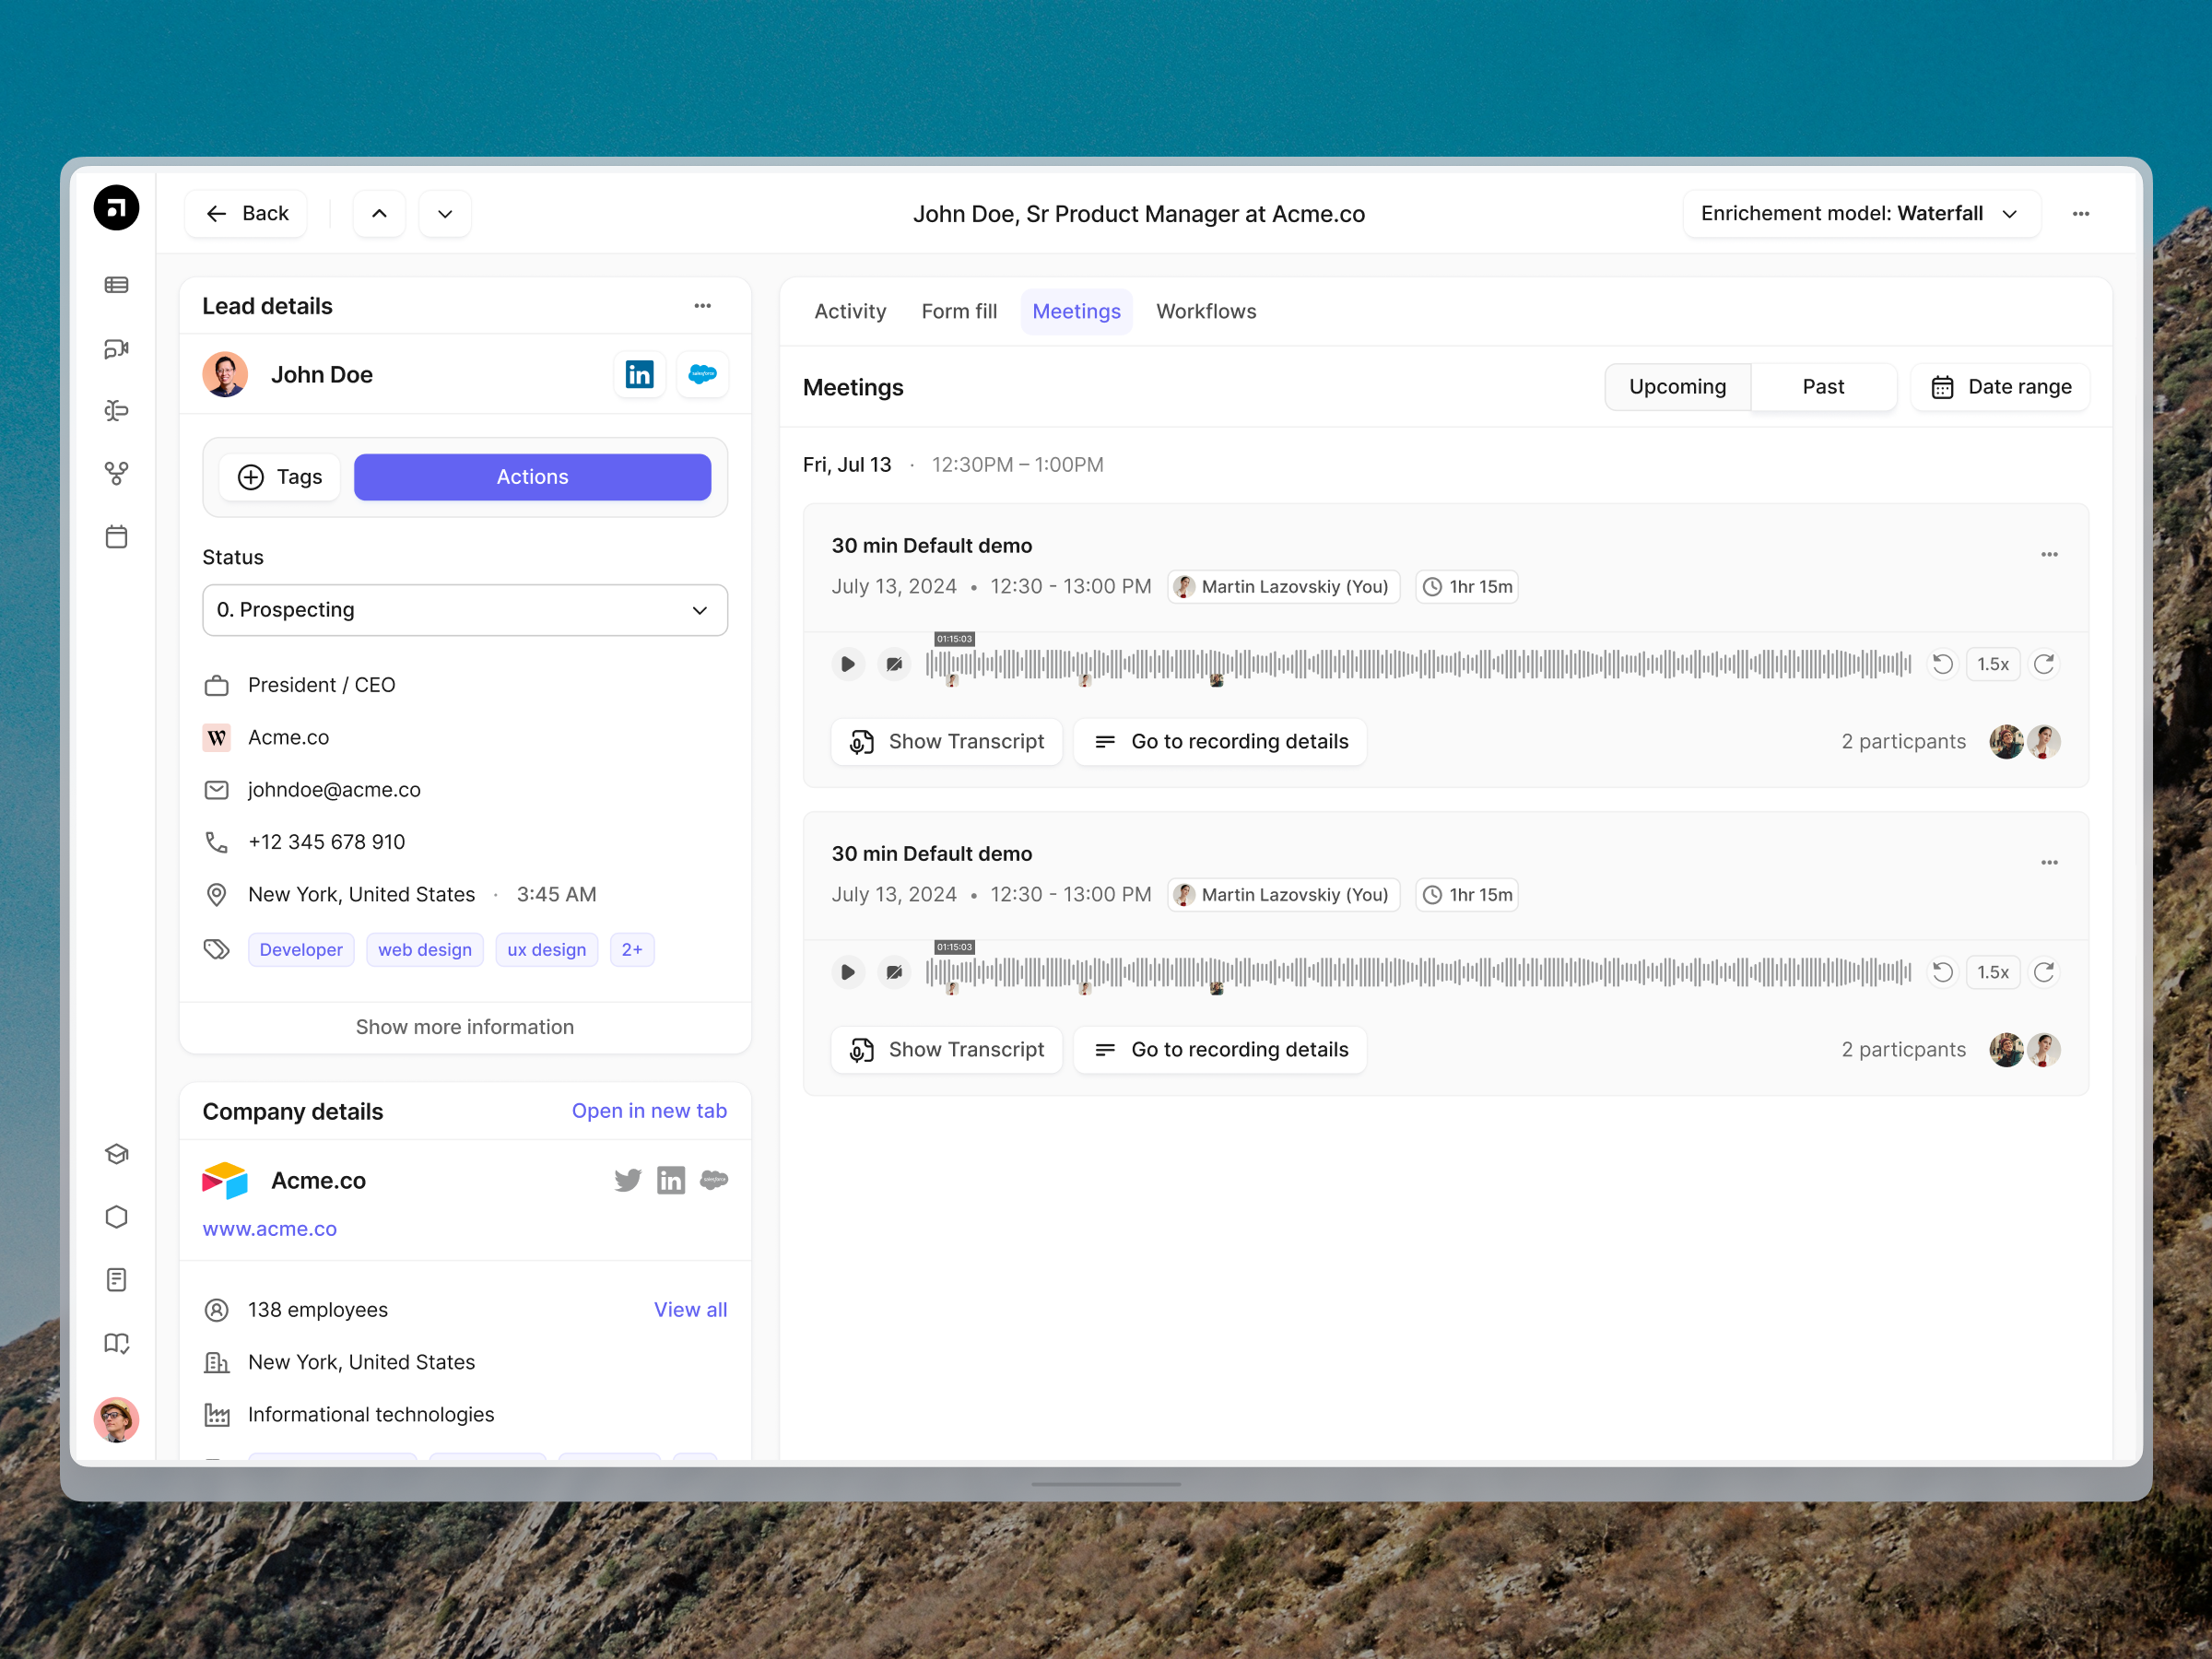Switch to the Activity tab
Image resolution: width=2212 pixels, height=1659 pixels.
pyautogui.click(x=849, y=311)
